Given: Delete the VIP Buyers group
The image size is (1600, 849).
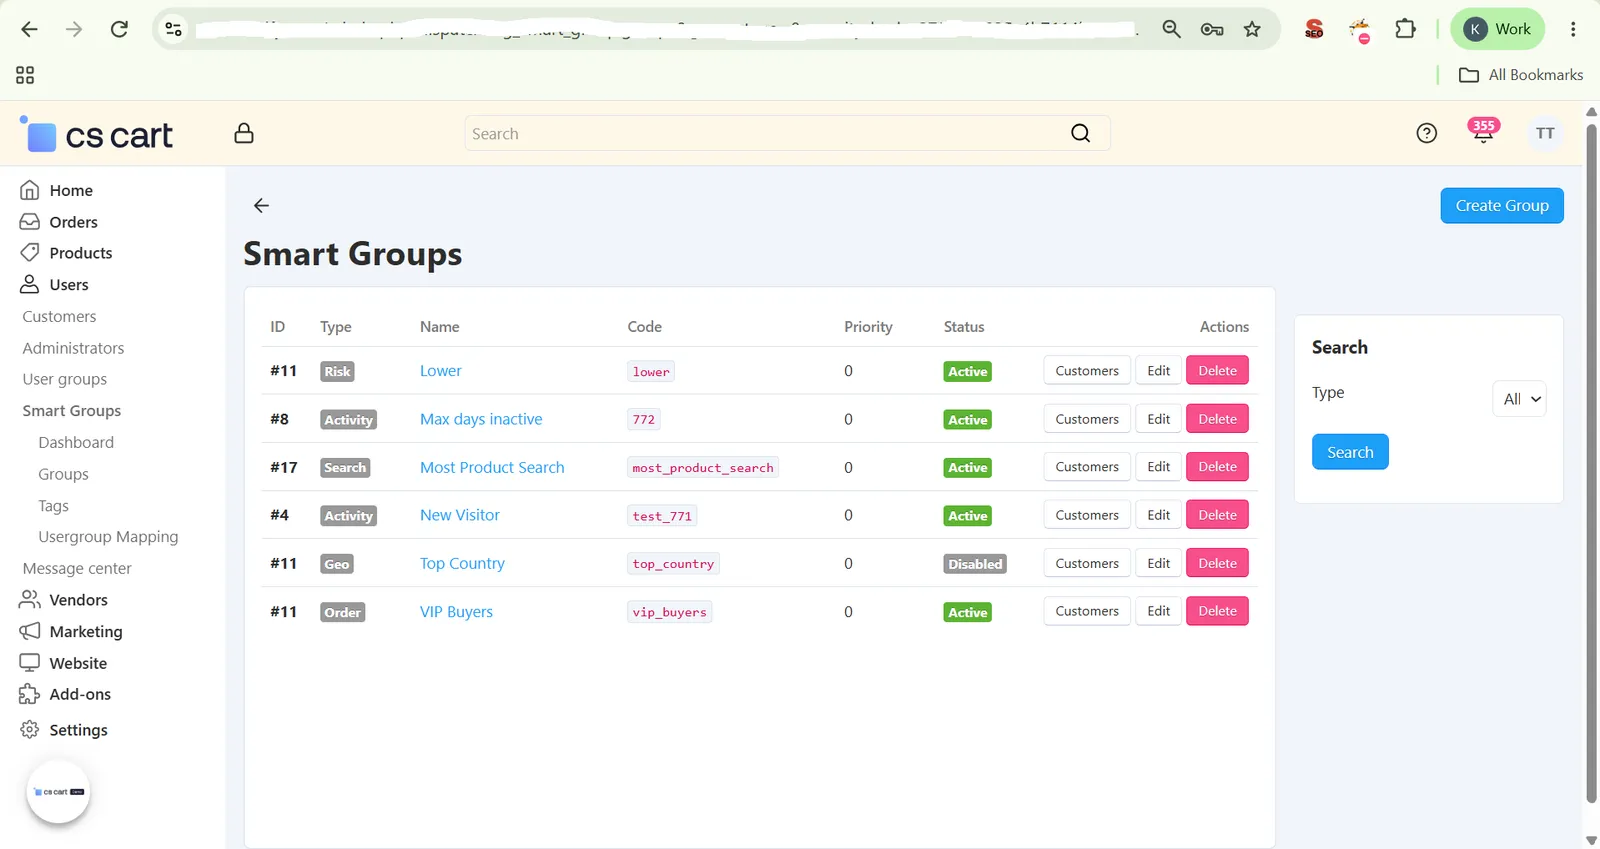Looking at the screenshot, I should pyautogui.click(x=1217, y=611).
